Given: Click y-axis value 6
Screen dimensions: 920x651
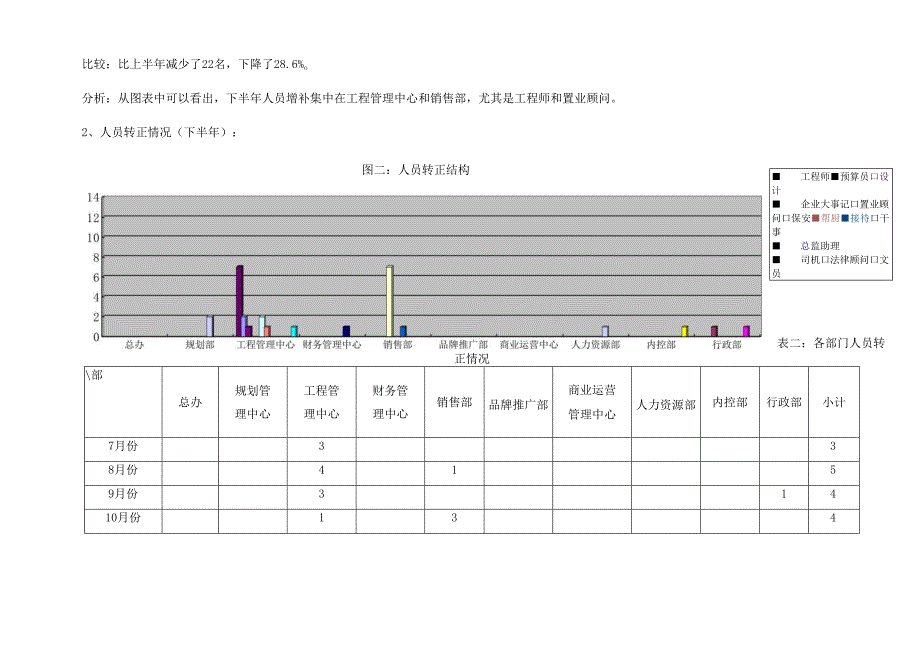Looking at the screenshot, I should 96,277.
